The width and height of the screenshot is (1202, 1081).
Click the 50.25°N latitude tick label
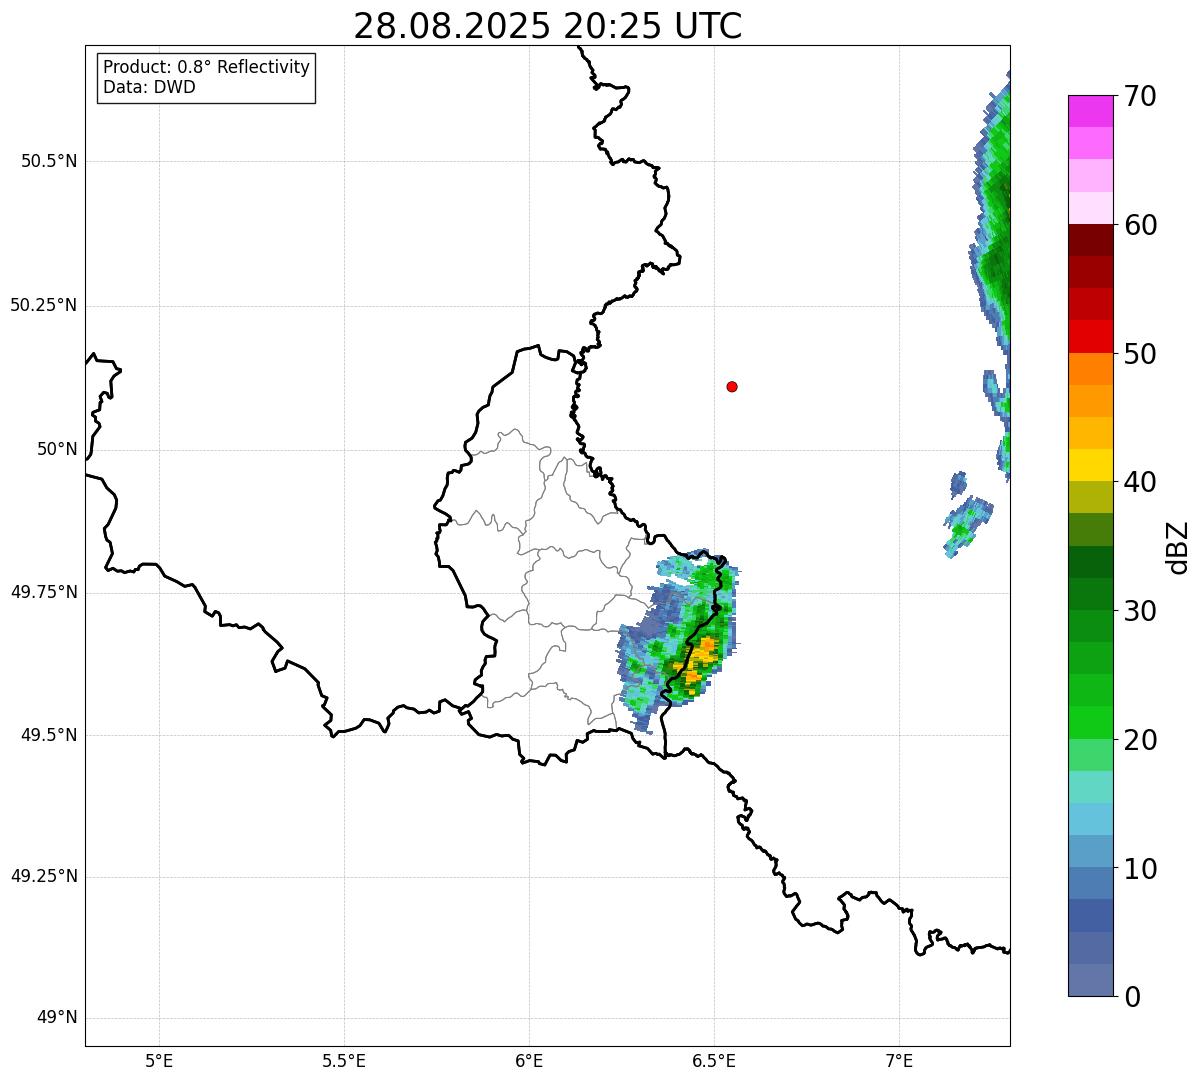pos(44,305)
